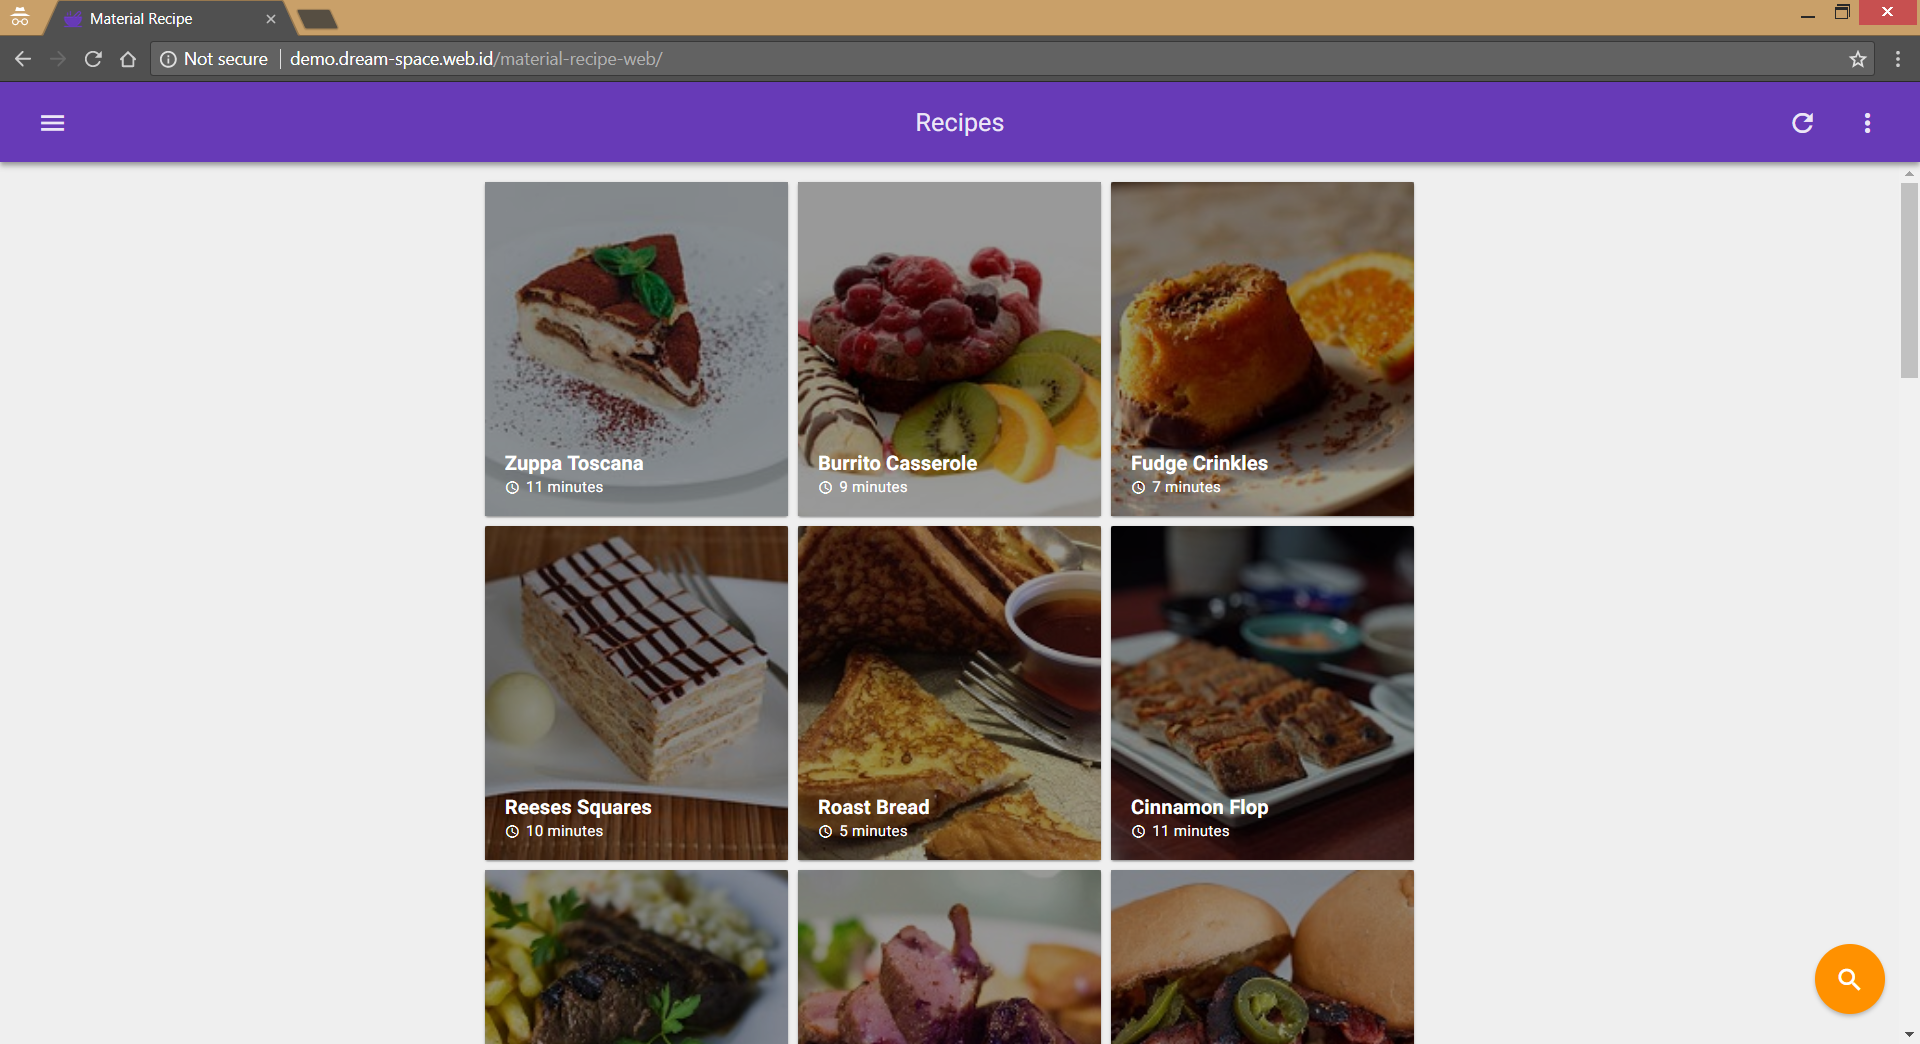Select the Reeses Squares recipe title
Image resolution: width=1920 pixels, height=1044 pixels.
[x=578, y=807]
